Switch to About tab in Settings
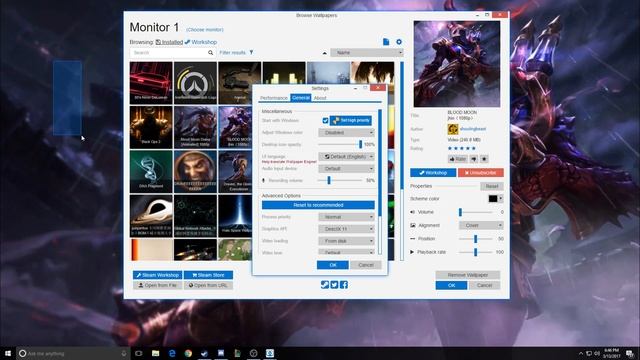The image size is (640, 360). pyautogui.click(x=320, y=98)
